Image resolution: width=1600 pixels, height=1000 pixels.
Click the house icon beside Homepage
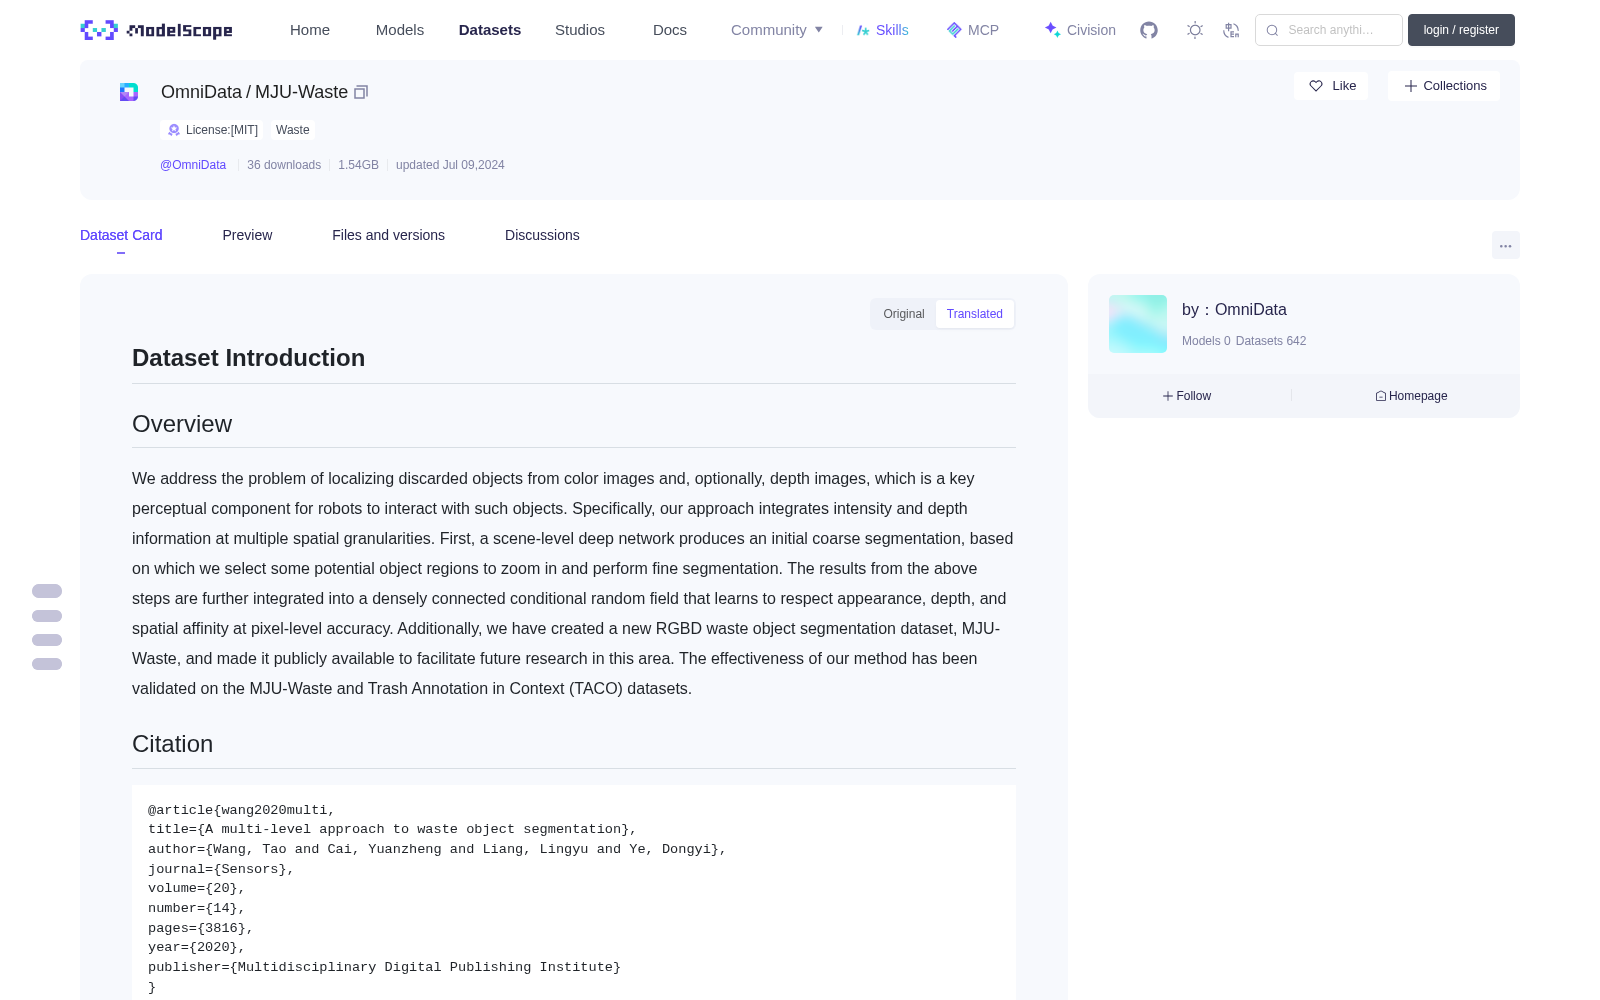coord(1381,396)
